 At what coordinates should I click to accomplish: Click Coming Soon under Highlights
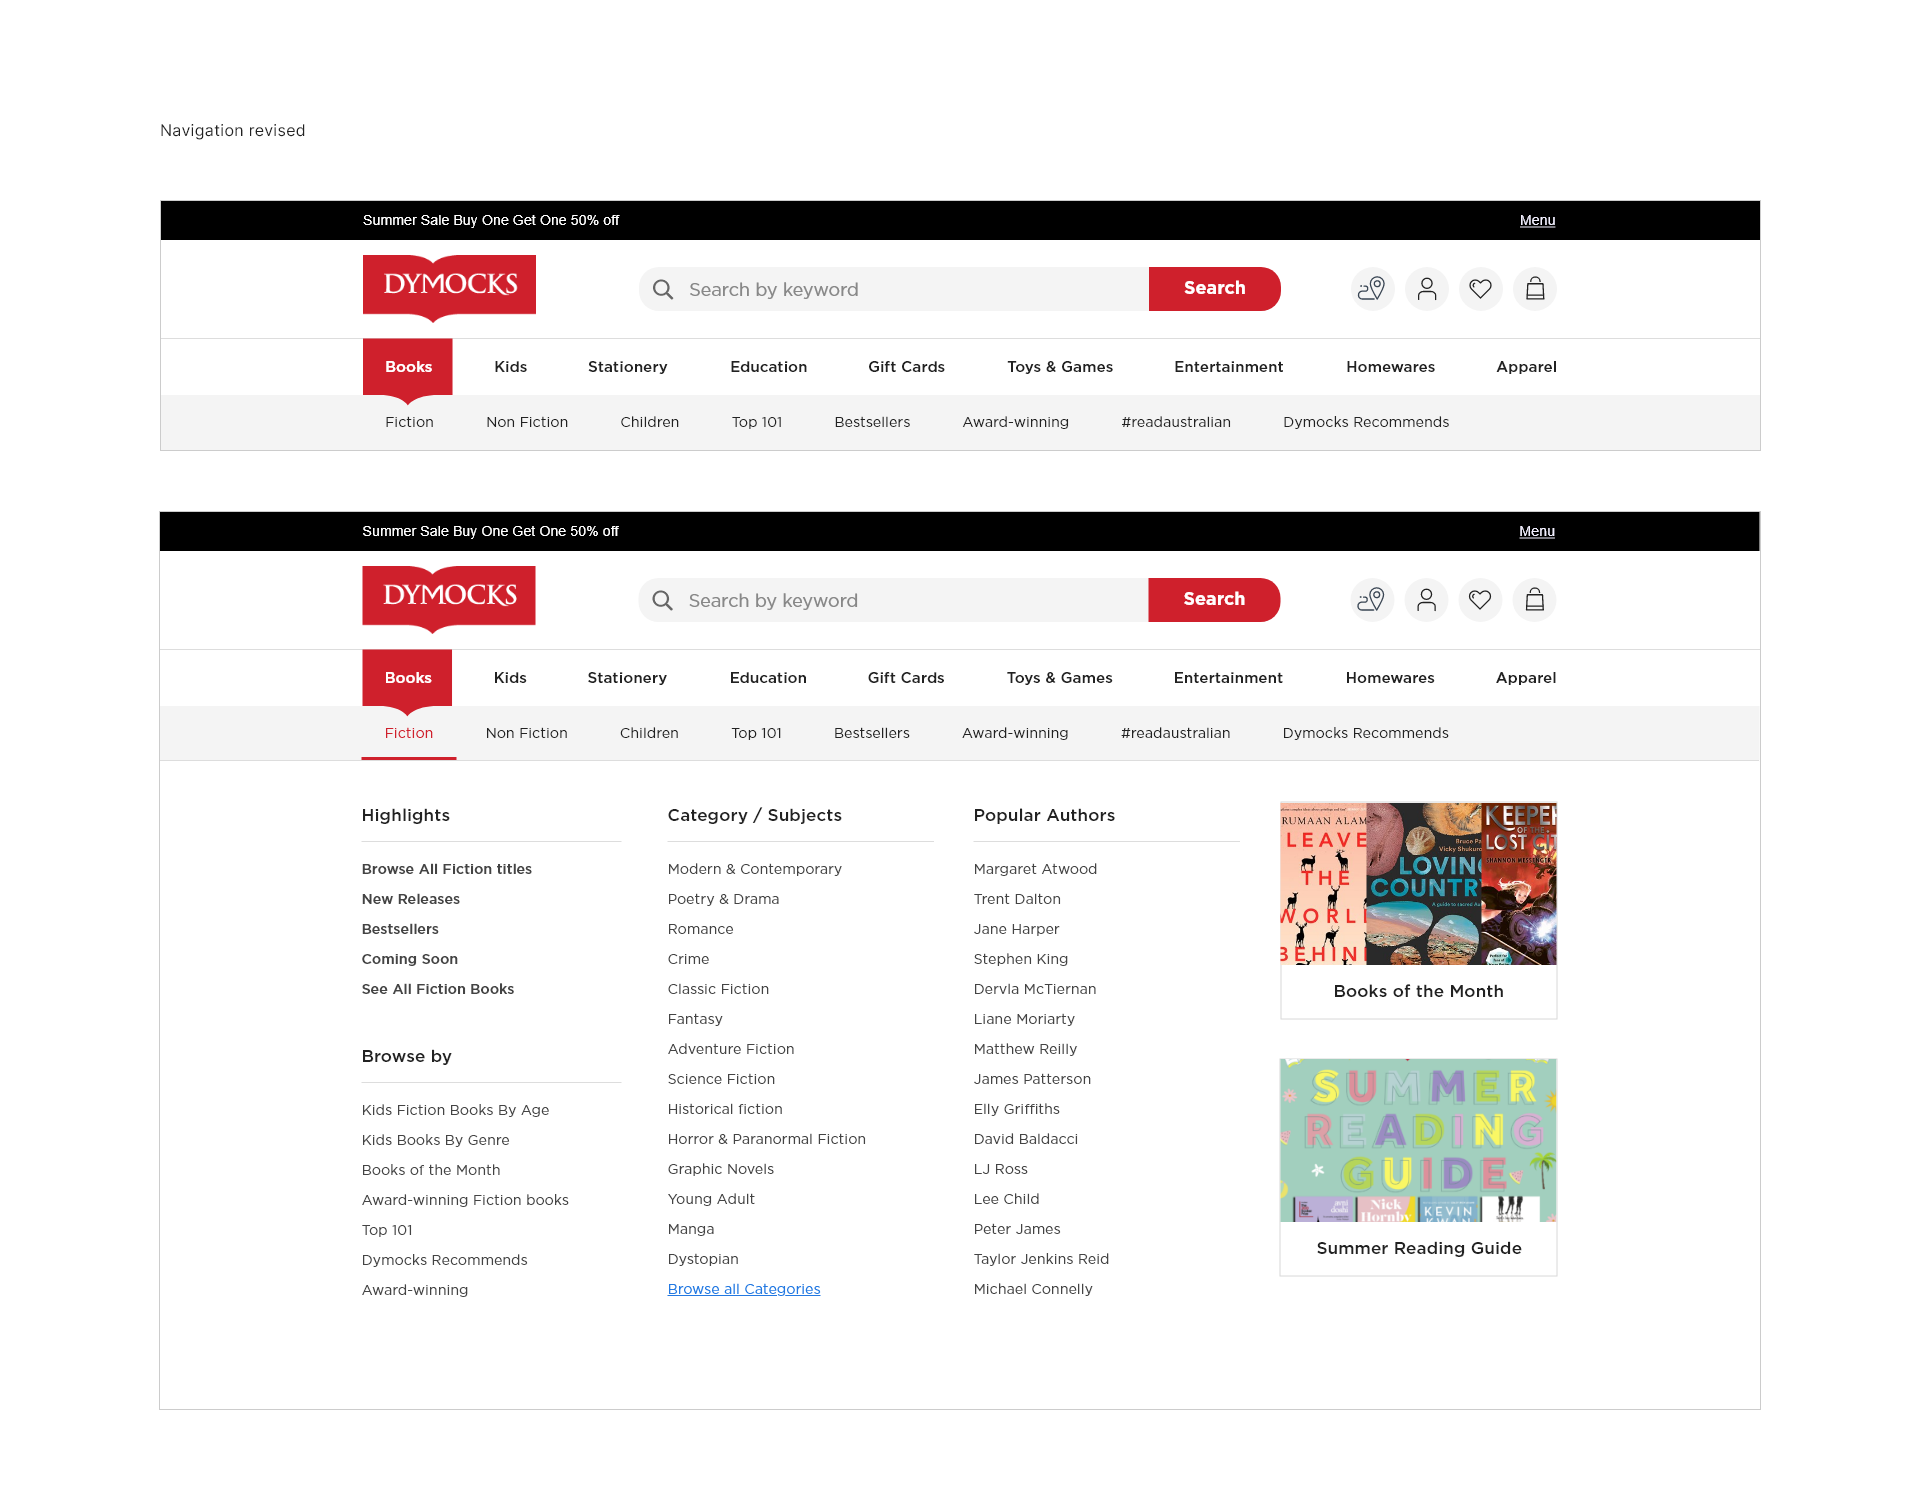pyautogui.click(x=410, y=959)
